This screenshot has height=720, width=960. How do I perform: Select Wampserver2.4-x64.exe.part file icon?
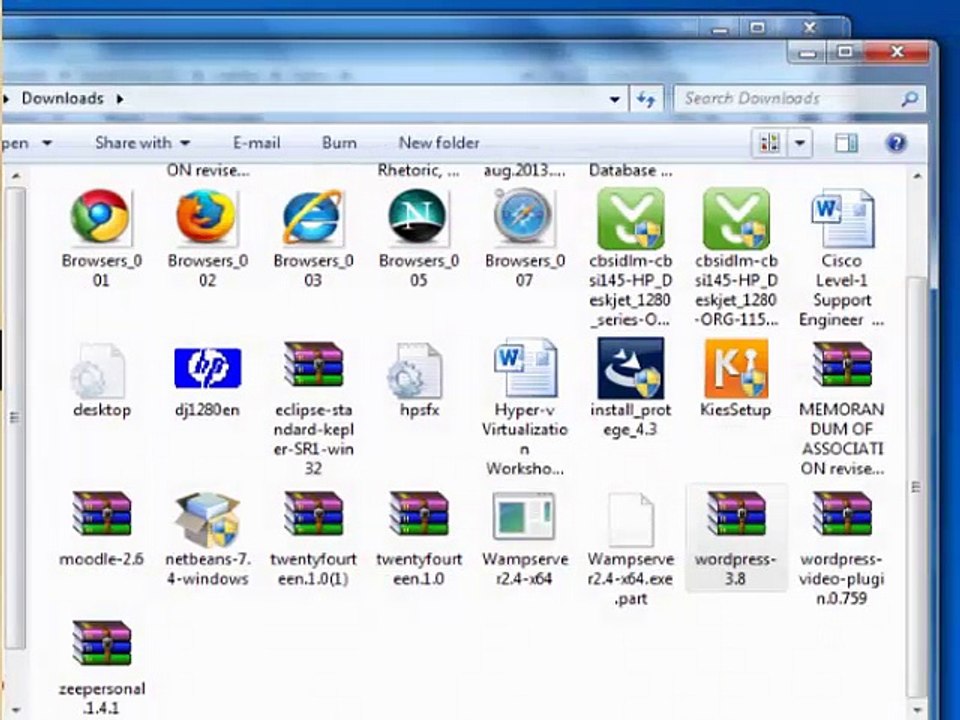pyautogui.click(x=631, y=519)
